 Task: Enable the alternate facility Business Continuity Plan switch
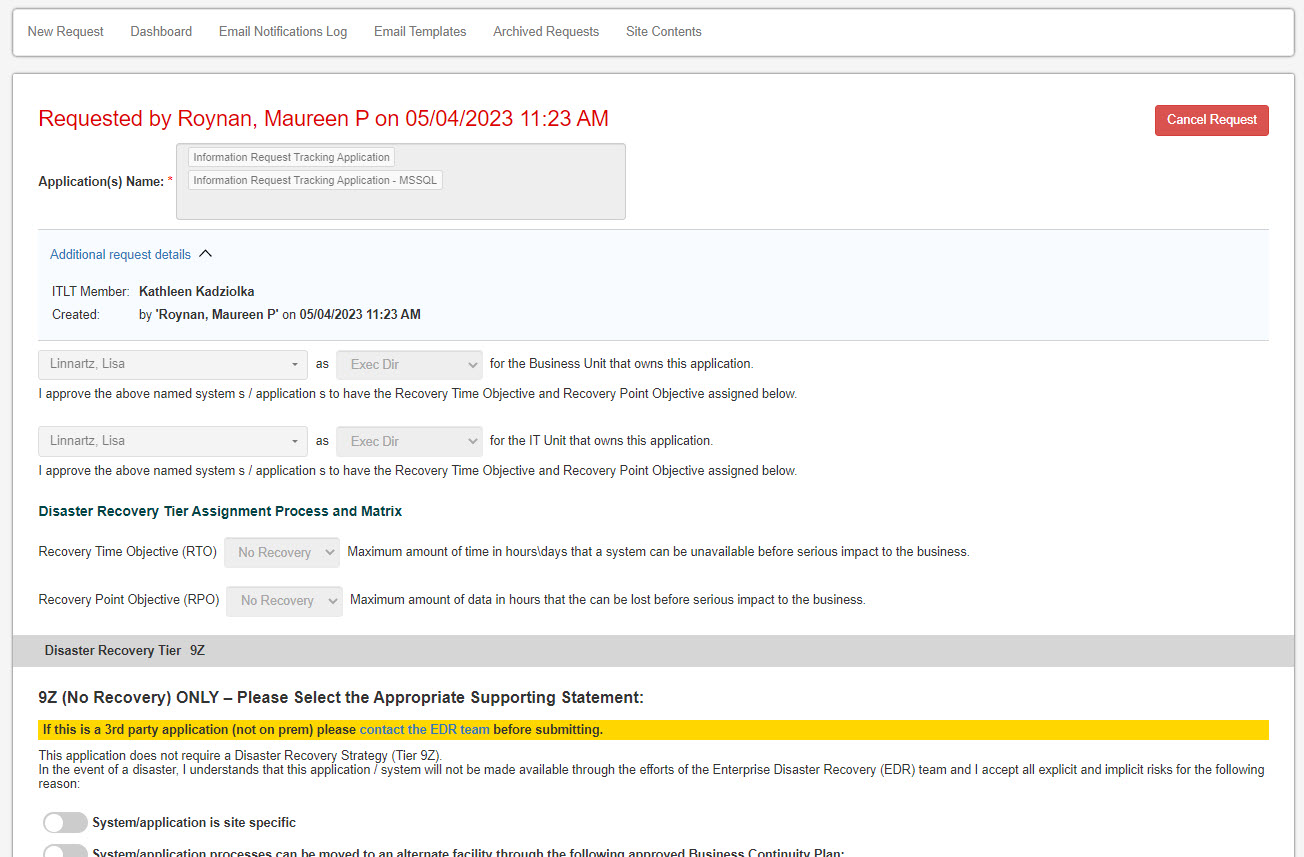(x=65, y=851)
